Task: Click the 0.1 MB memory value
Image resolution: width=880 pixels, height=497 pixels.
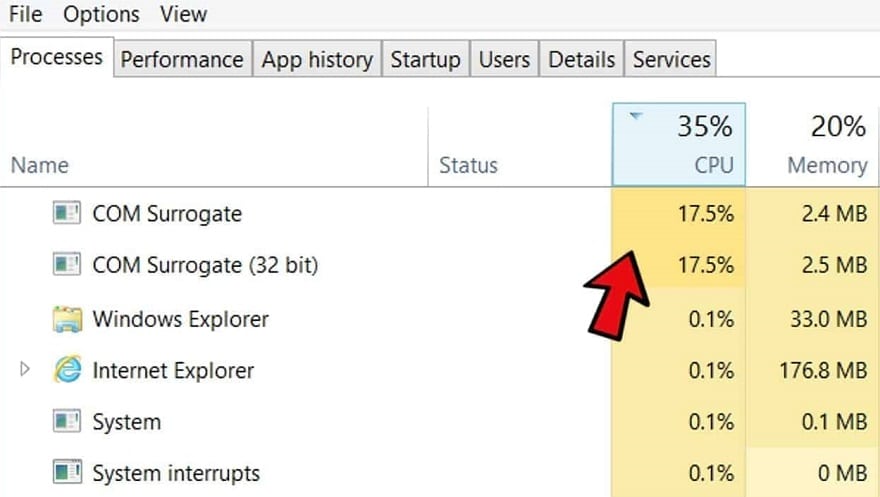Action: [835, 422]
